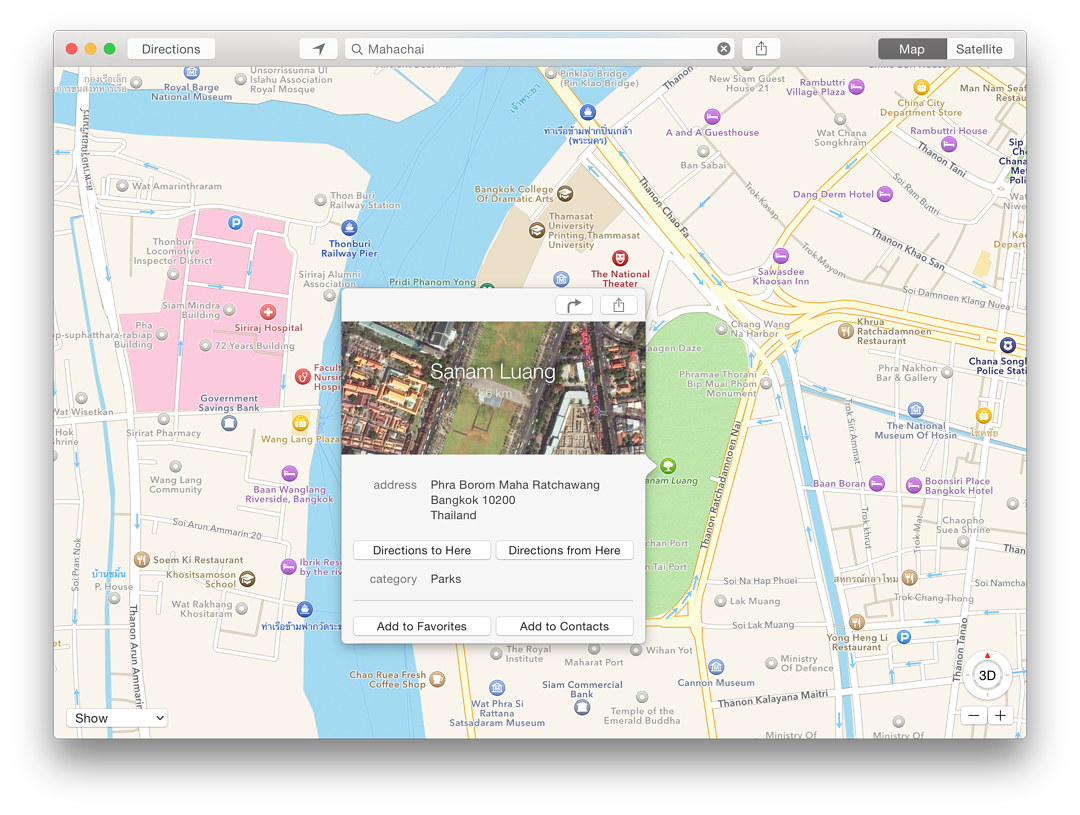Image resolution: width=1080 pixels, height=815 pixels.
Task: Click the Lak Muang label
Action: [x=755, y=601]
